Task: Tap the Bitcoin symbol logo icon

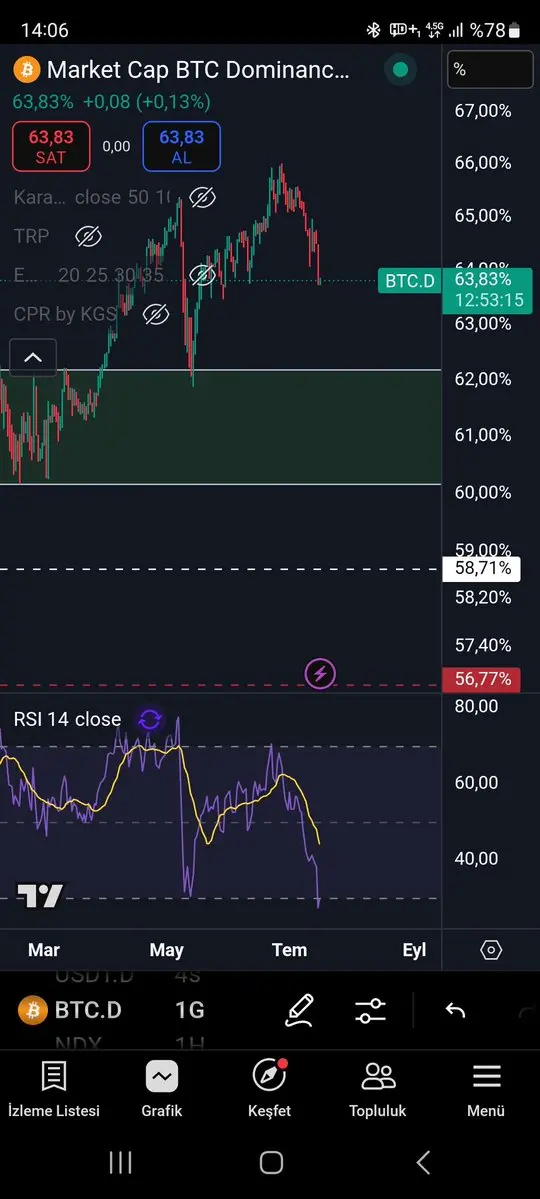Action: tap(26, 70)
